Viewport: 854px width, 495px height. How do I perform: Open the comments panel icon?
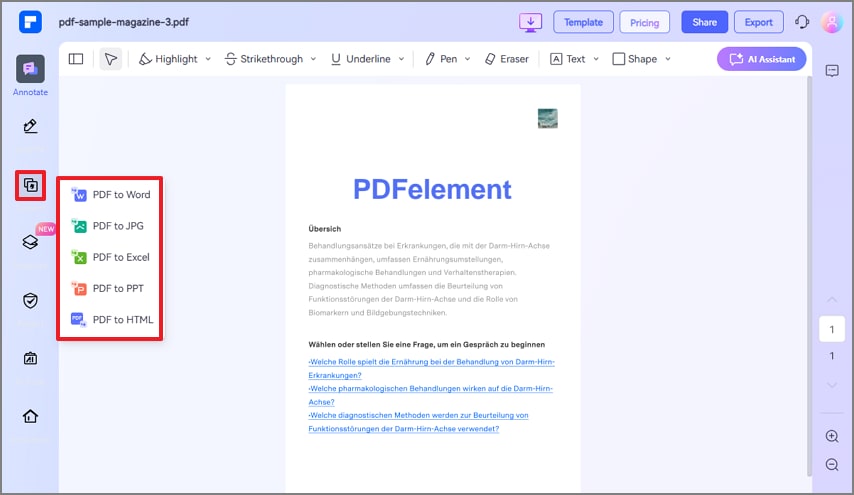coord(832,71)
